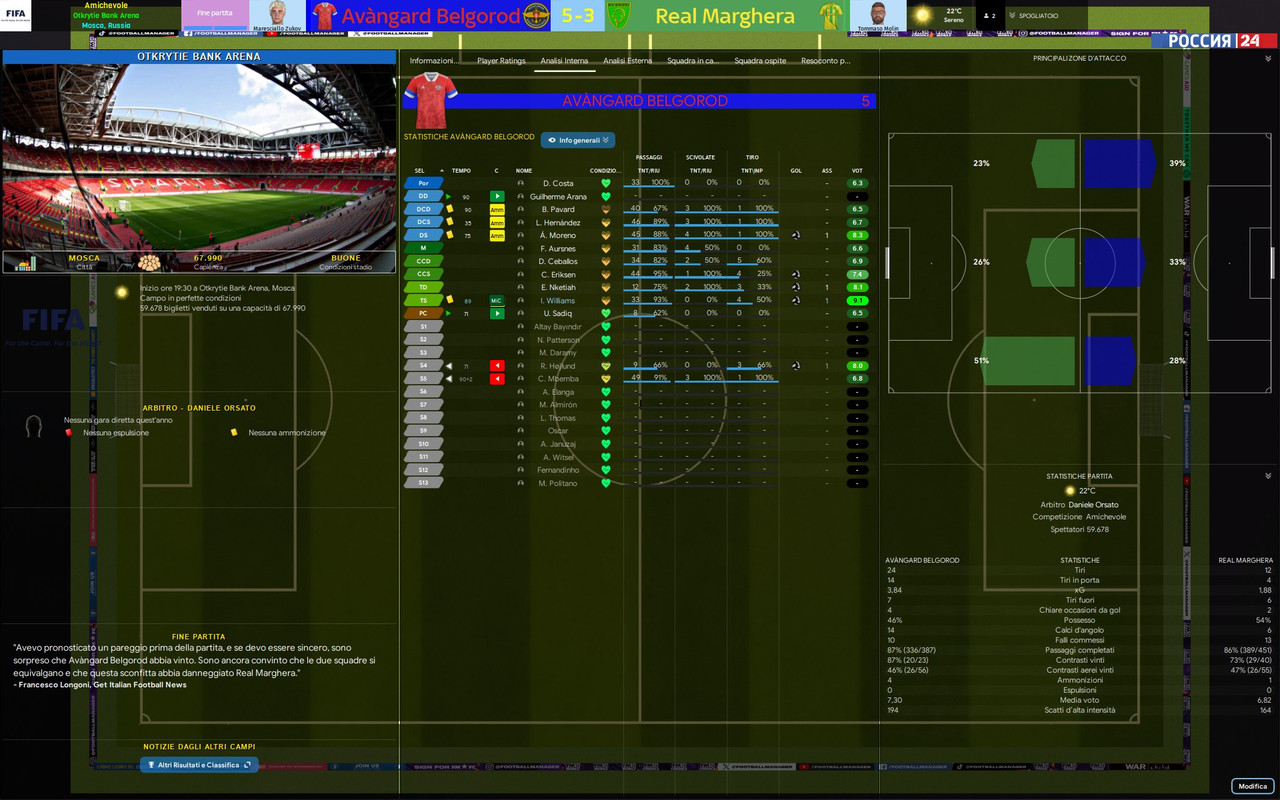The height and width of the screenshot is (800, 1280).
Task: Select the Por position pill
Action: 423,184
